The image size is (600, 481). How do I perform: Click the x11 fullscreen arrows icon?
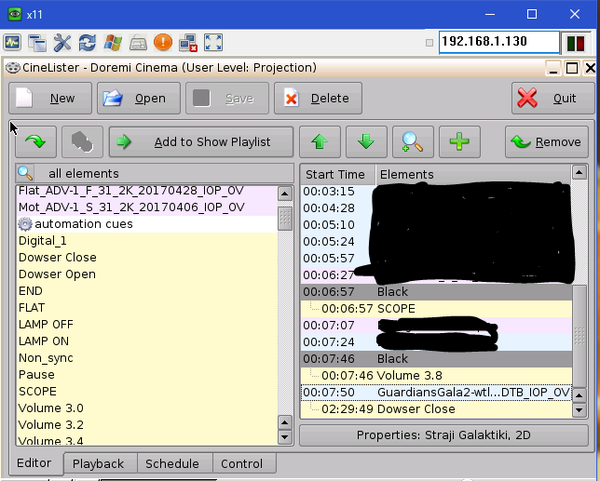click(213, 43)
